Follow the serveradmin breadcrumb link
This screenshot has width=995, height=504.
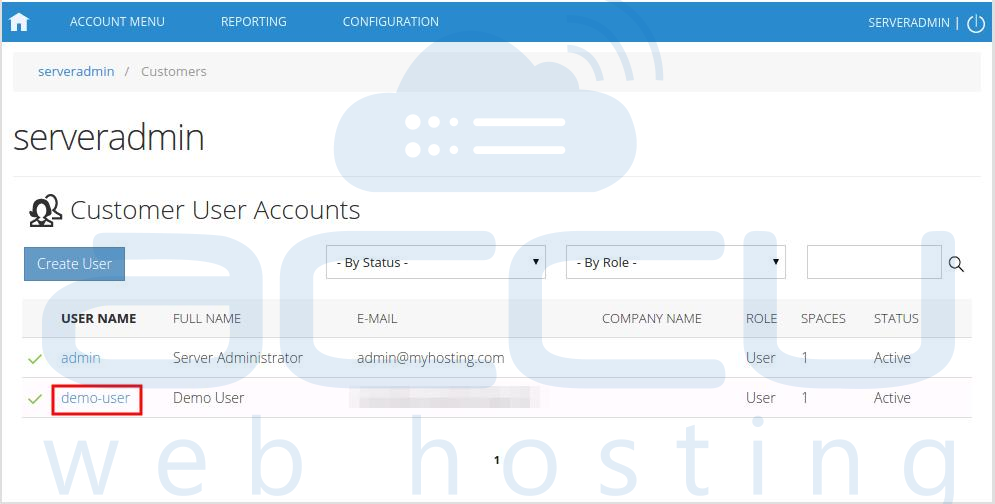(x=76, y=71)
